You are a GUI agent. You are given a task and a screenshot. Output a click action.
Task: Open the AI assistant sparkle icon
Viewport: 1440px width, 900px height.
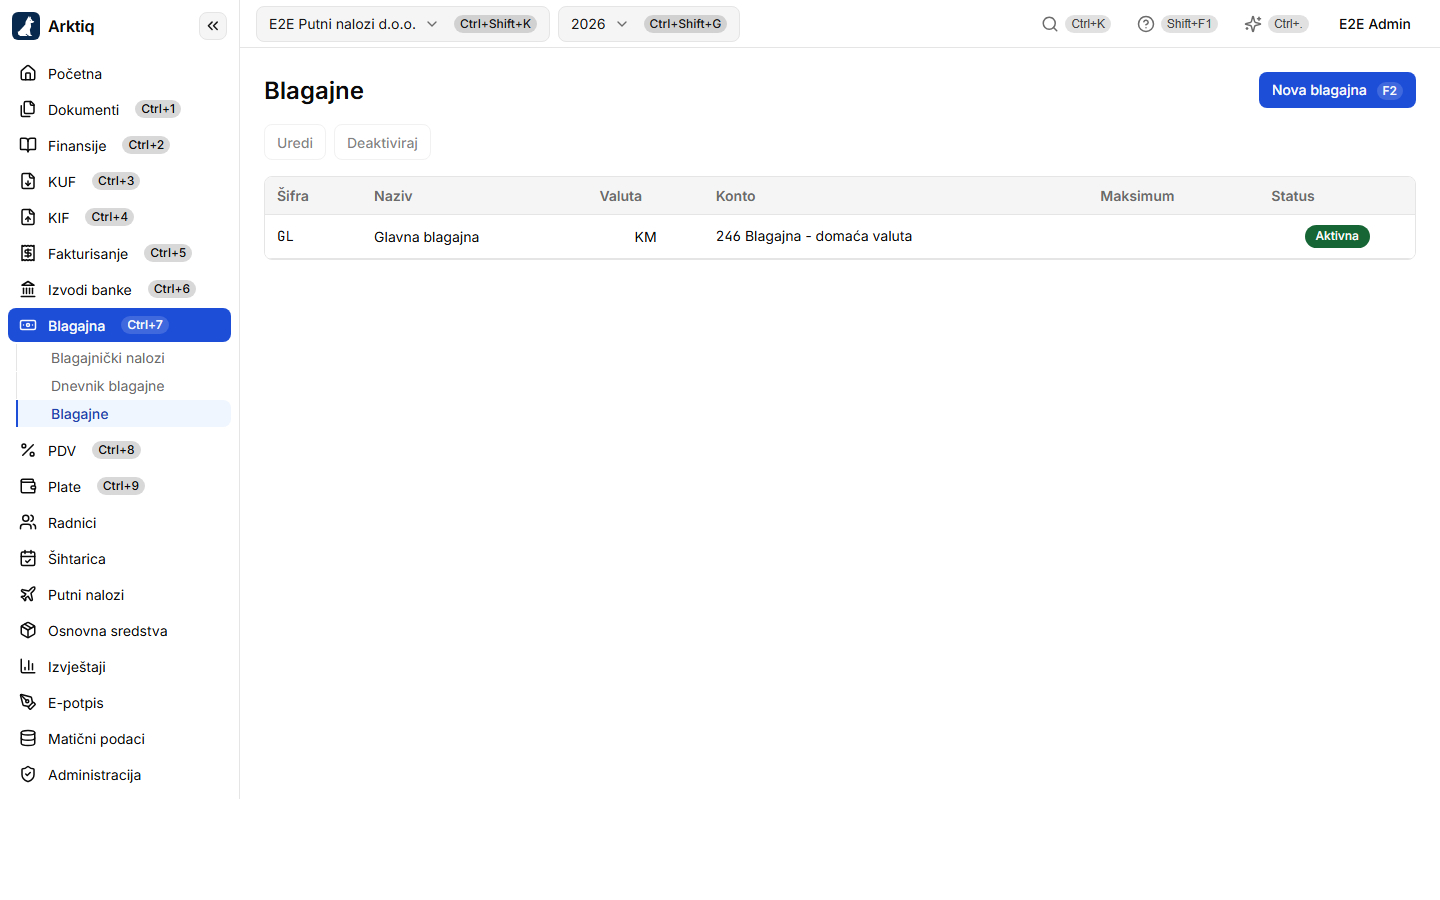point(1253,24)
